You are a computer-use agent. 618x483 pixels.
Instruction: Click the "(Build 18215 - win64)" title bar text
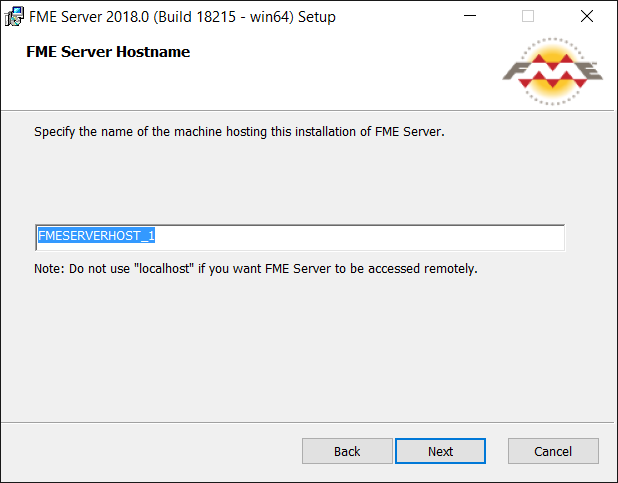[223, 17]
